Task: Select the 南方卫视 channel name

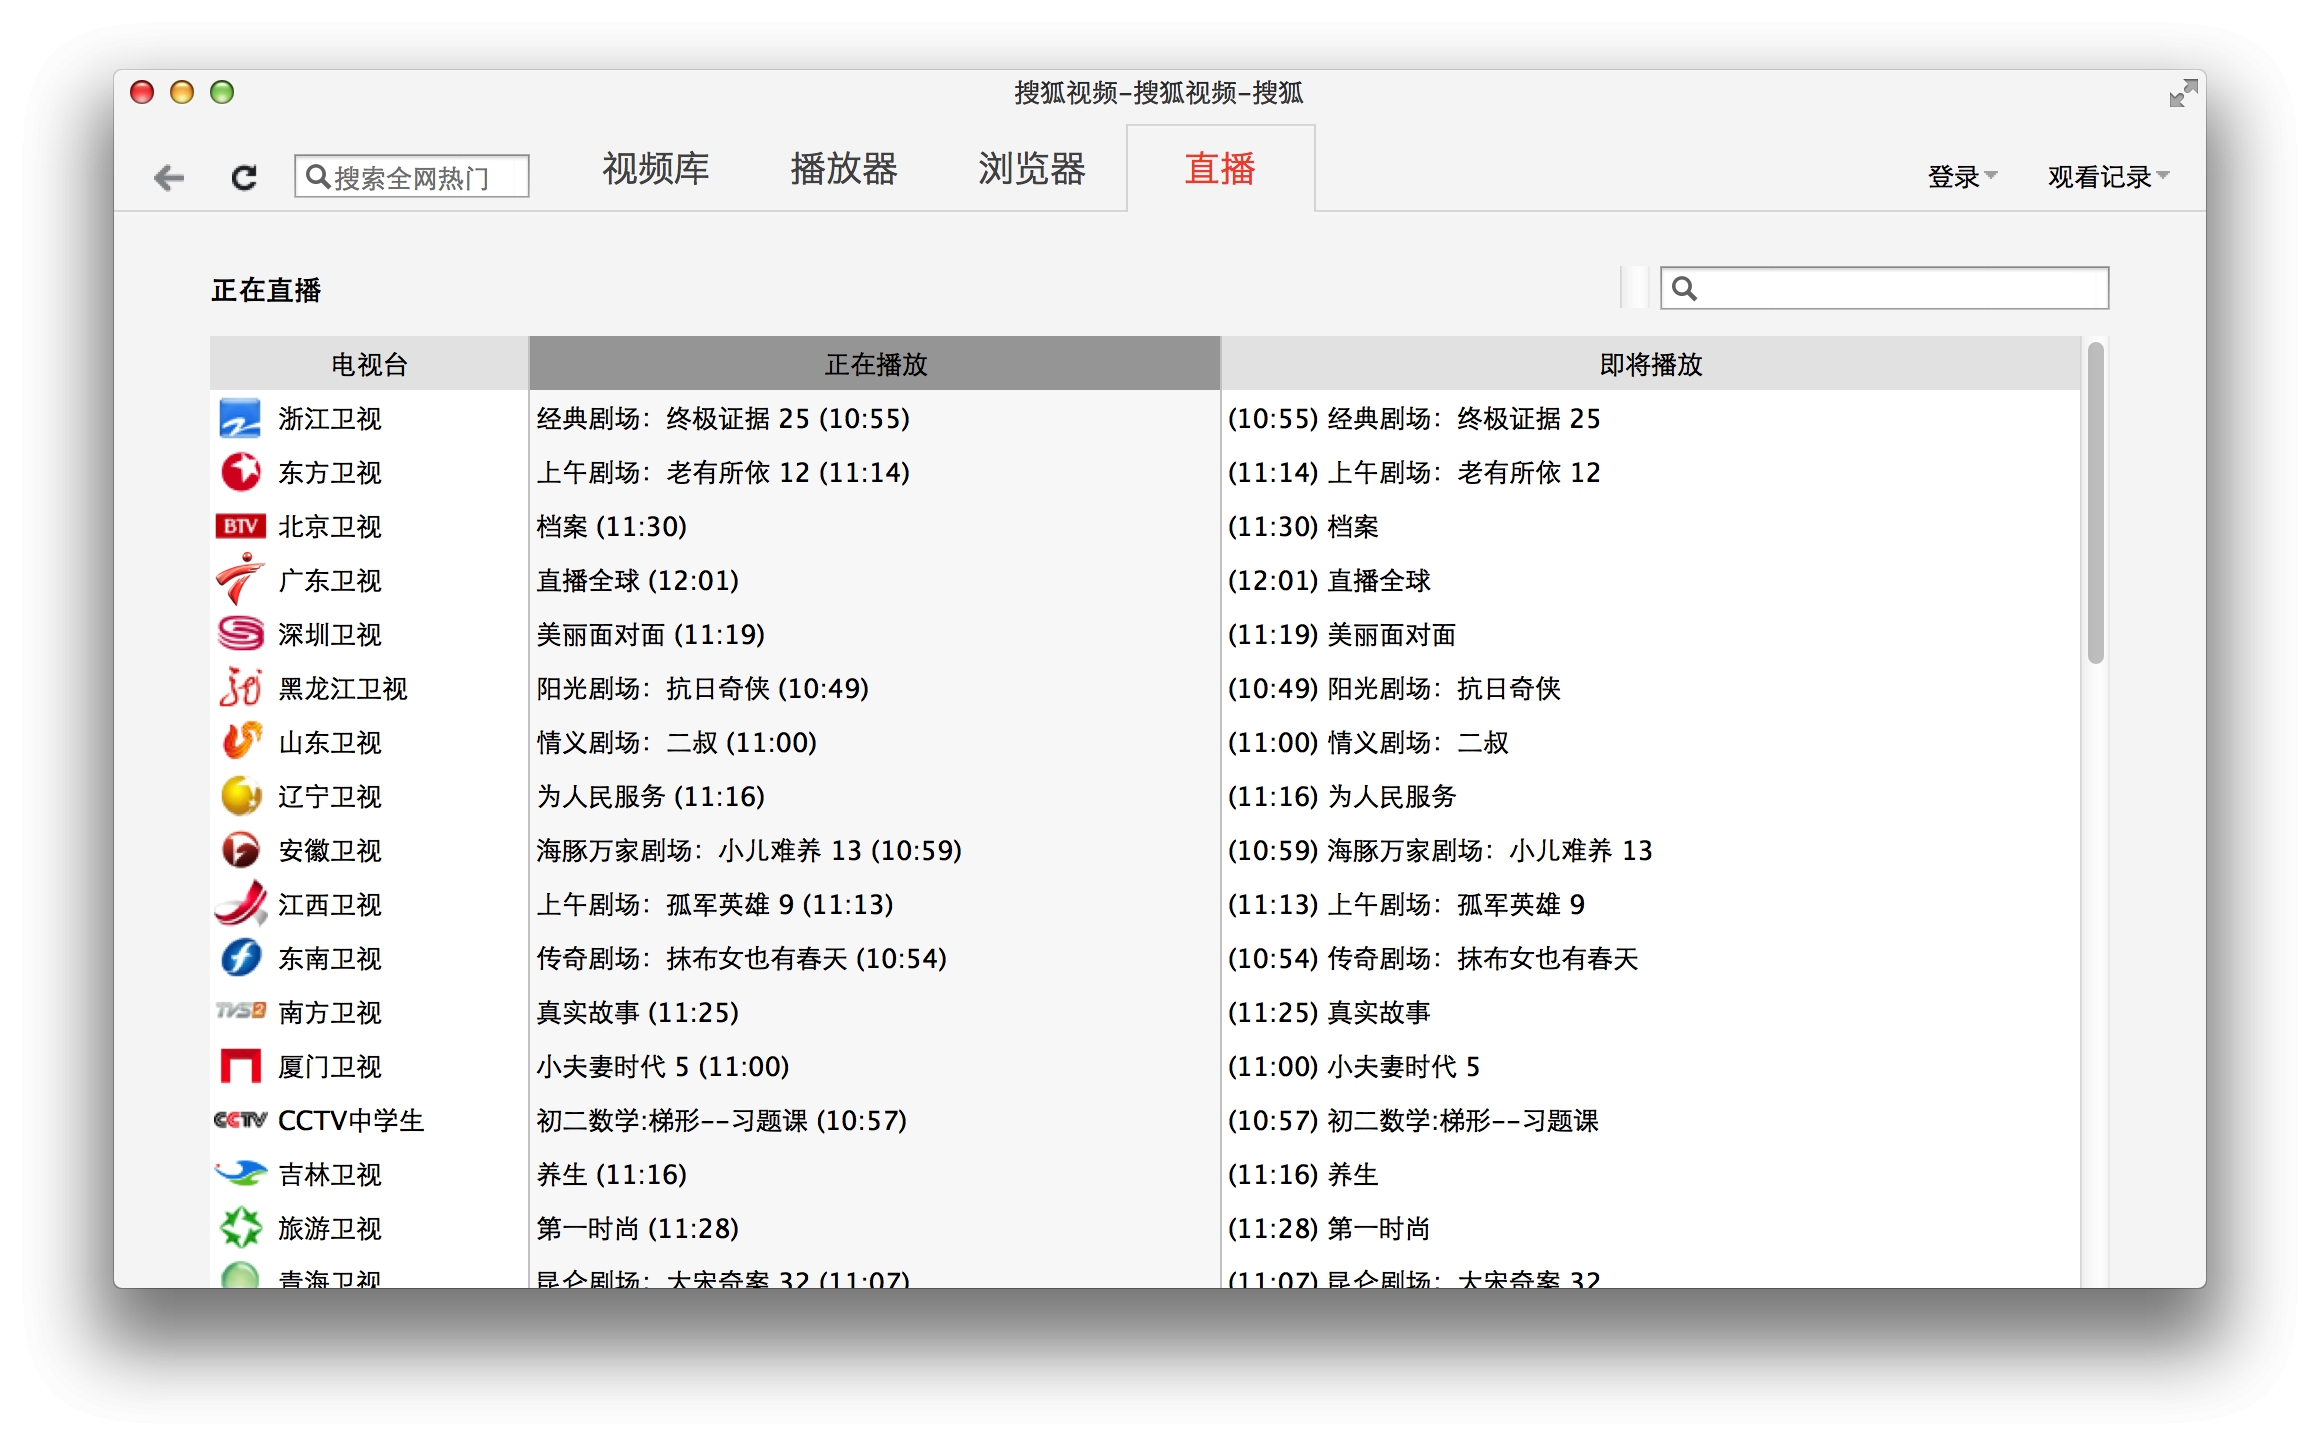Action: (x=329, y=1013)
